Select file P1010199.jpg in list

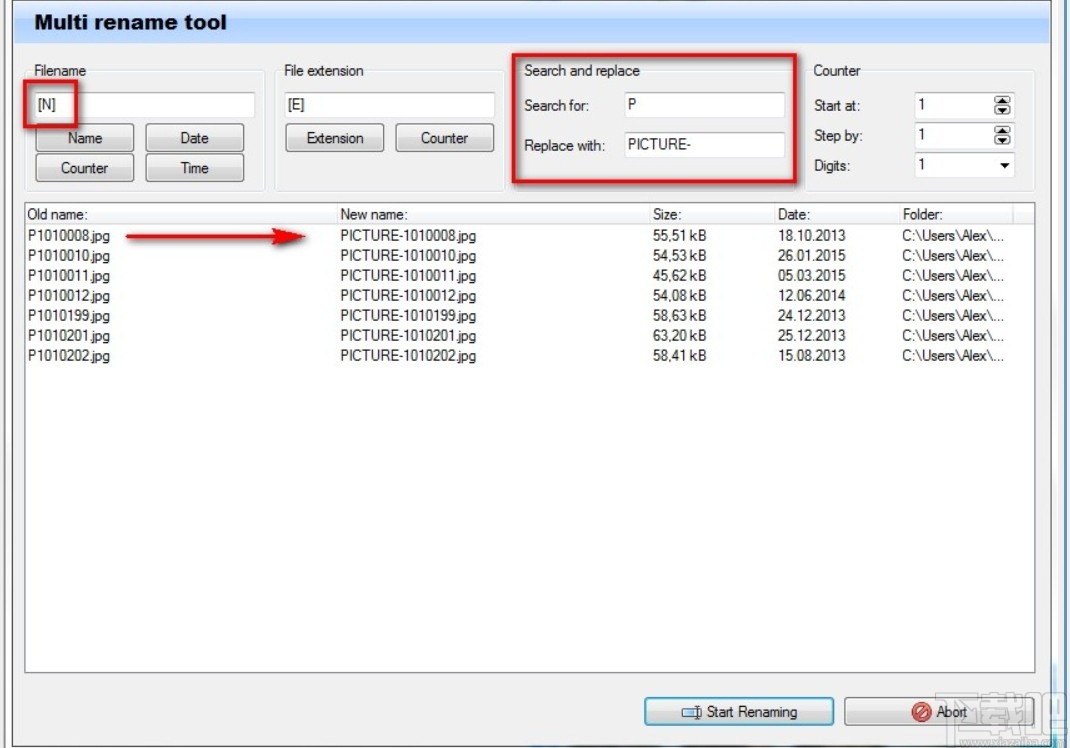[x=69, y=316]
